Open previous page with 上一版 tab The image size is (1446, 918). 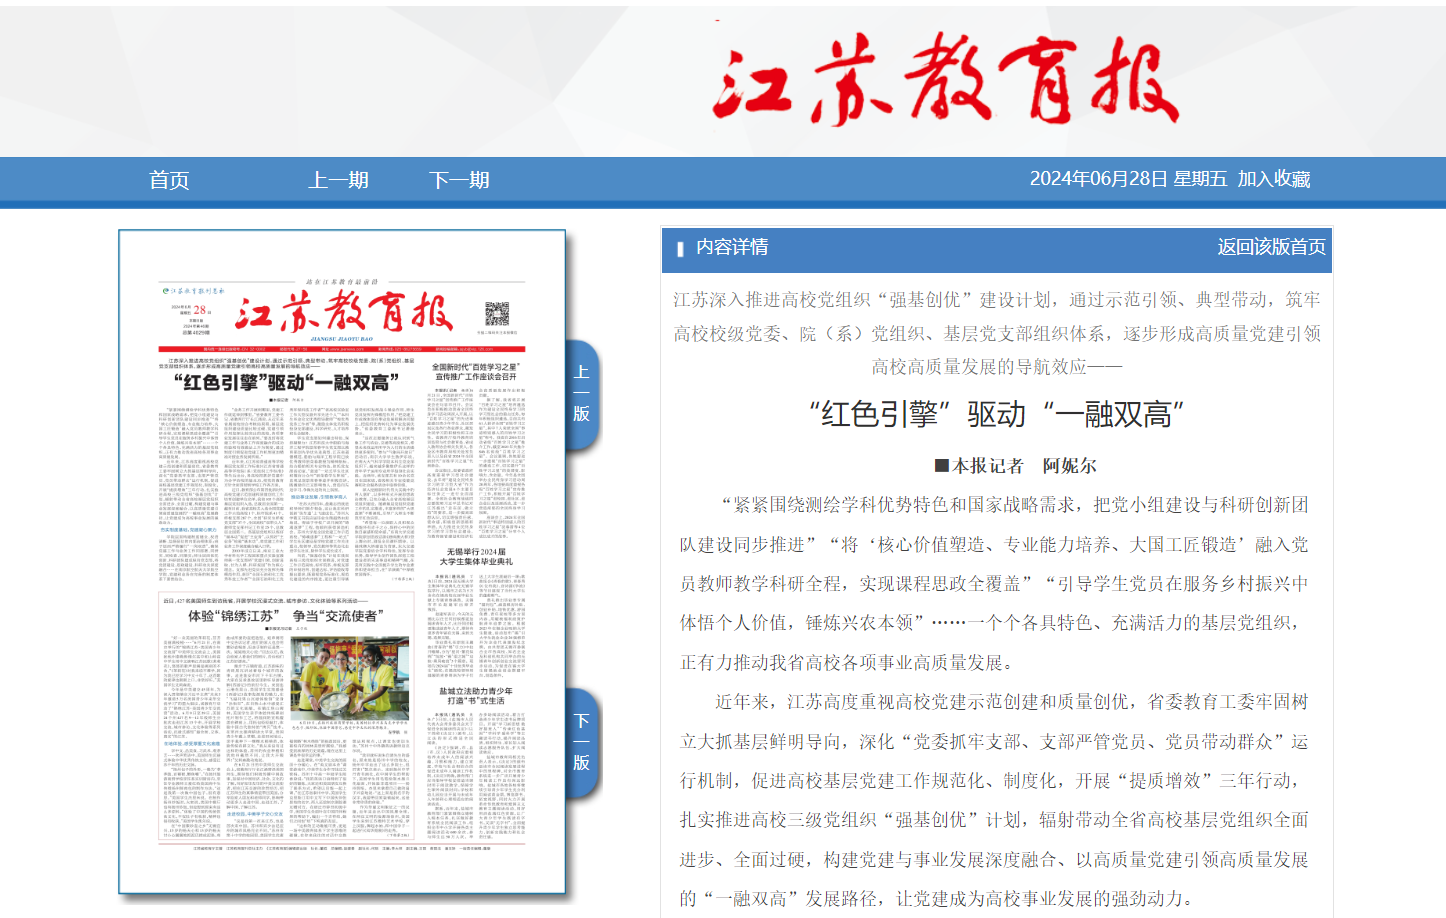coord(581,393)
